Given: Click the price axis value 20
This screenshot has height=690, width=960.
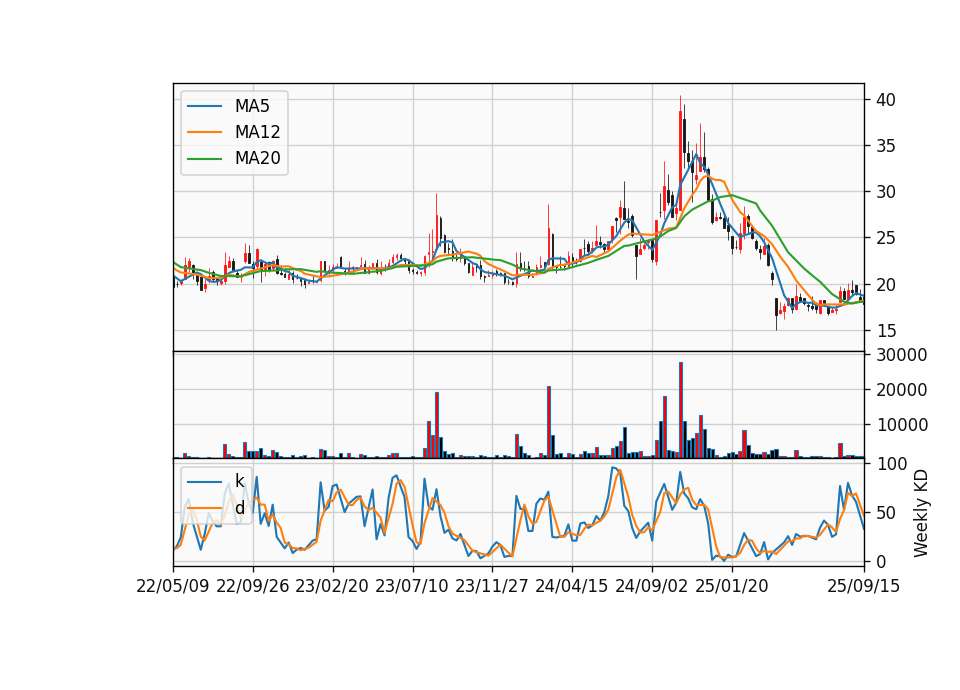Looking at the screenshot, I should pyautogui.click(x=885, y=285).
